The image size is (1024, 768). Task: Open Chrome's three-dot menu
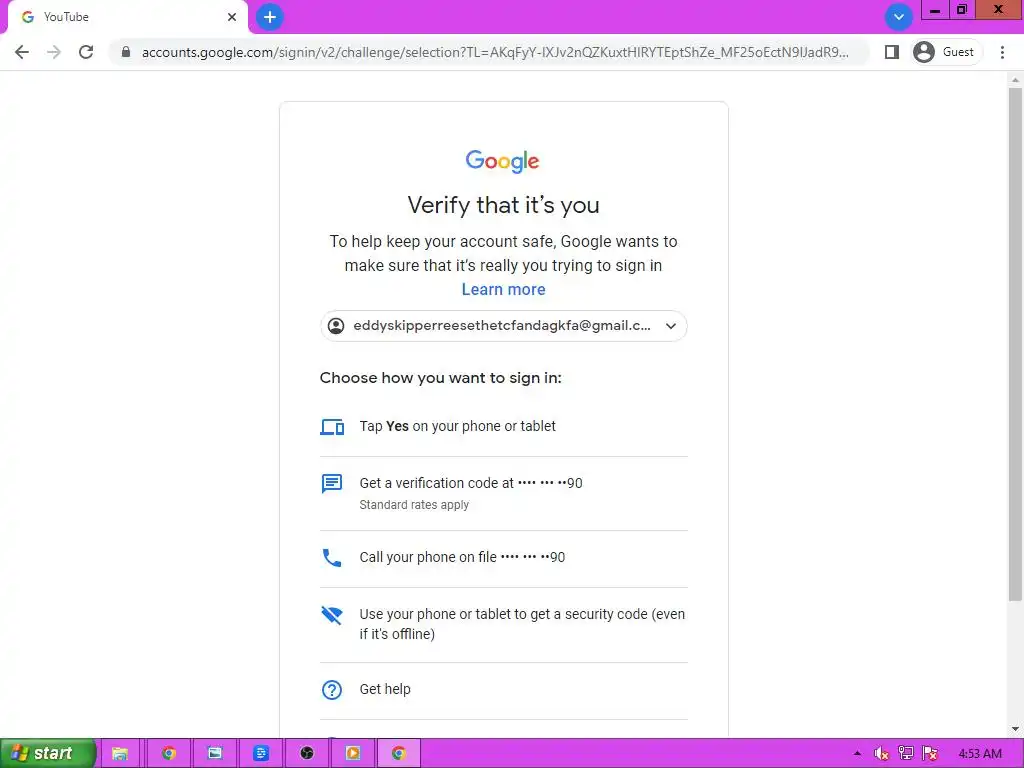pos(1002,52)
